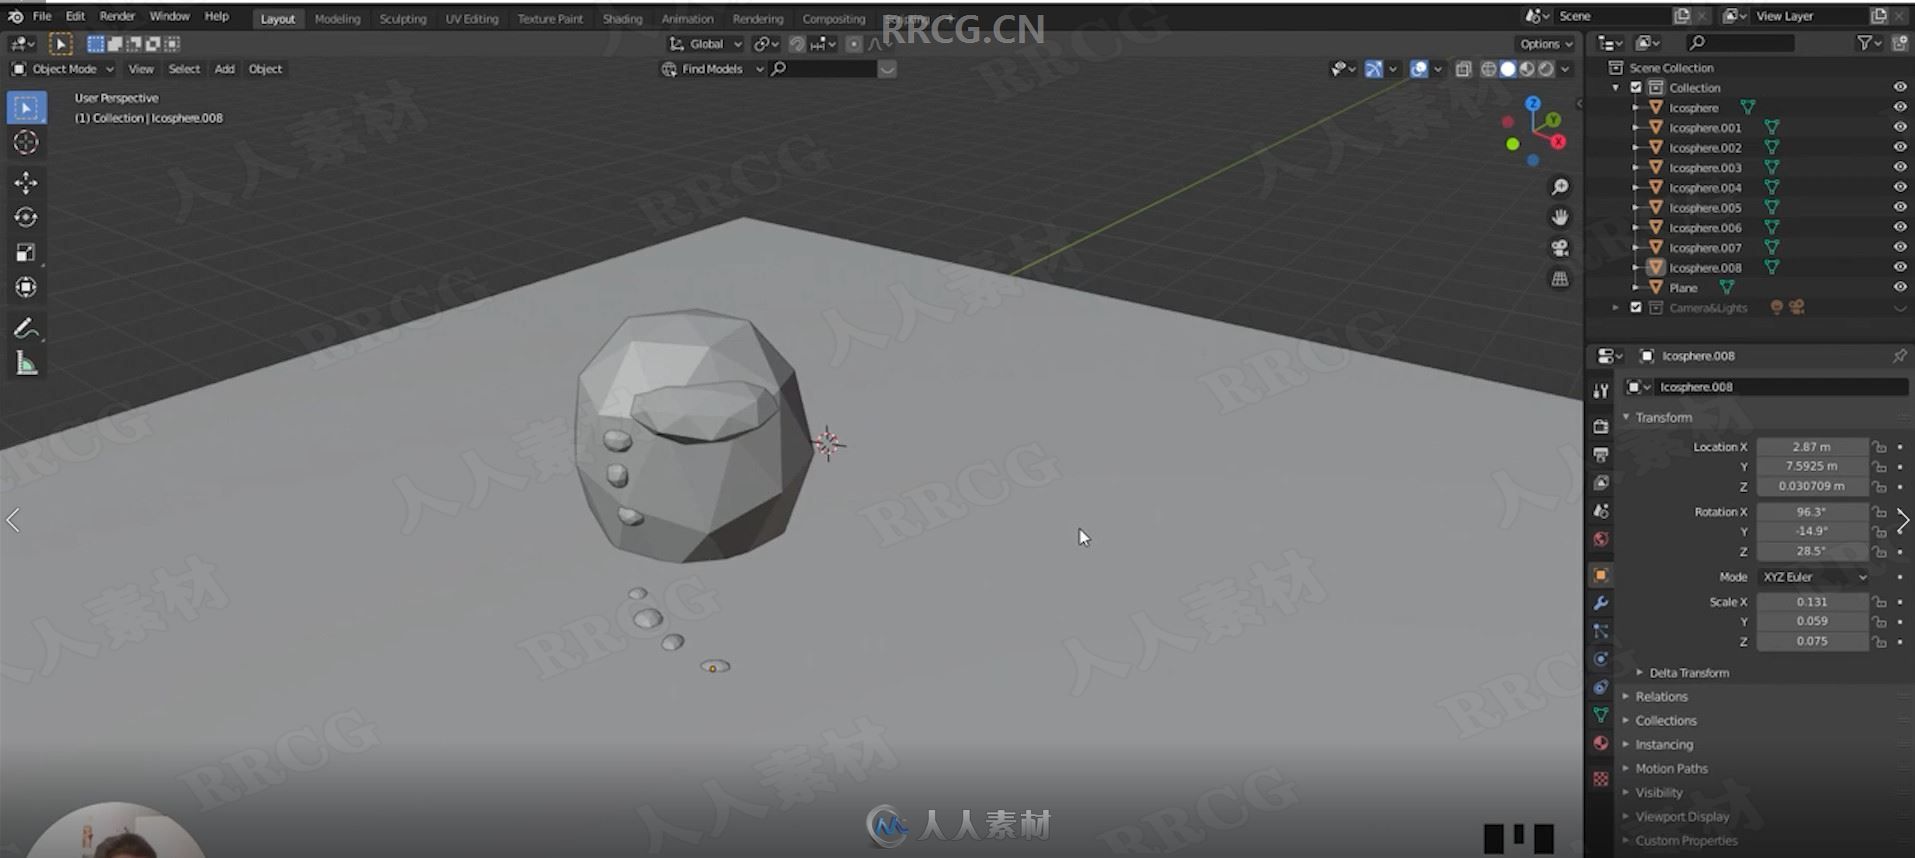Hide Icosphere.004 via eye icon
The image size is (1915, 858).
click(1900, 187)
